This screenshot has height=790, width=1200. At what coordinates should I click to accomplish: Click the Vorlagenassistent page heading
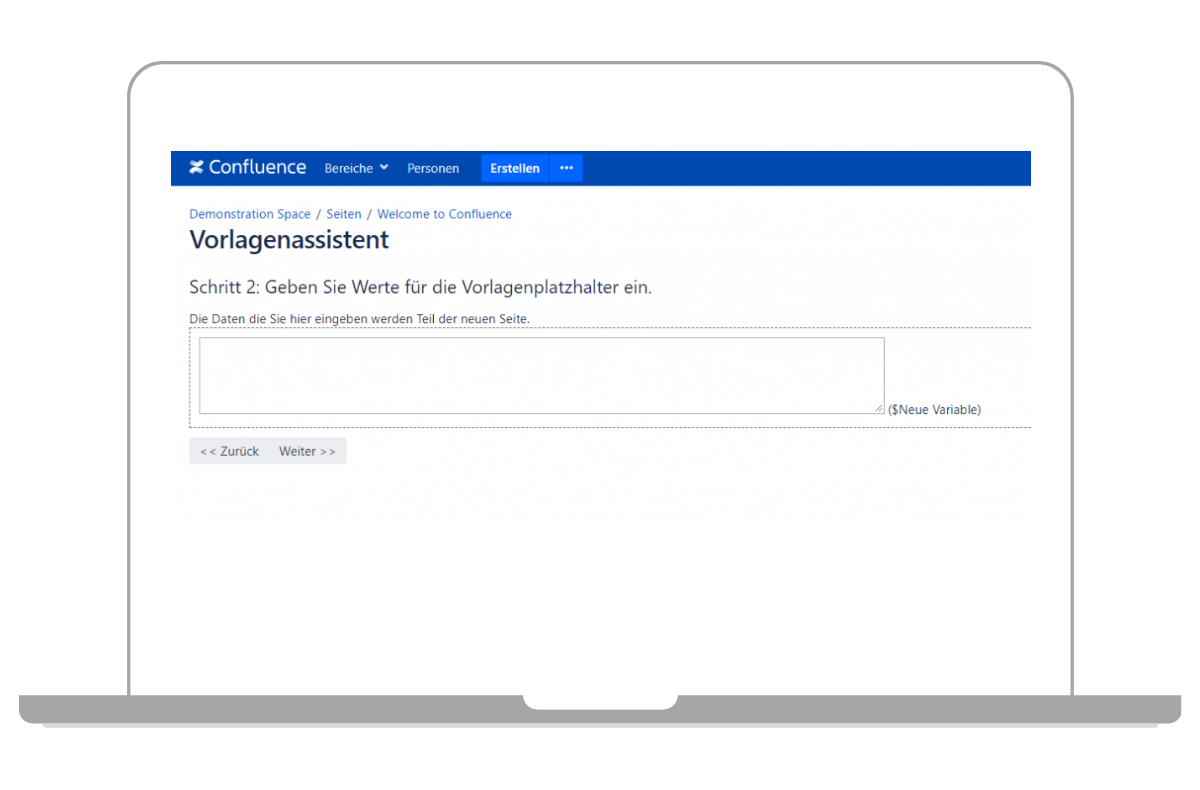[x=289, y=240]
